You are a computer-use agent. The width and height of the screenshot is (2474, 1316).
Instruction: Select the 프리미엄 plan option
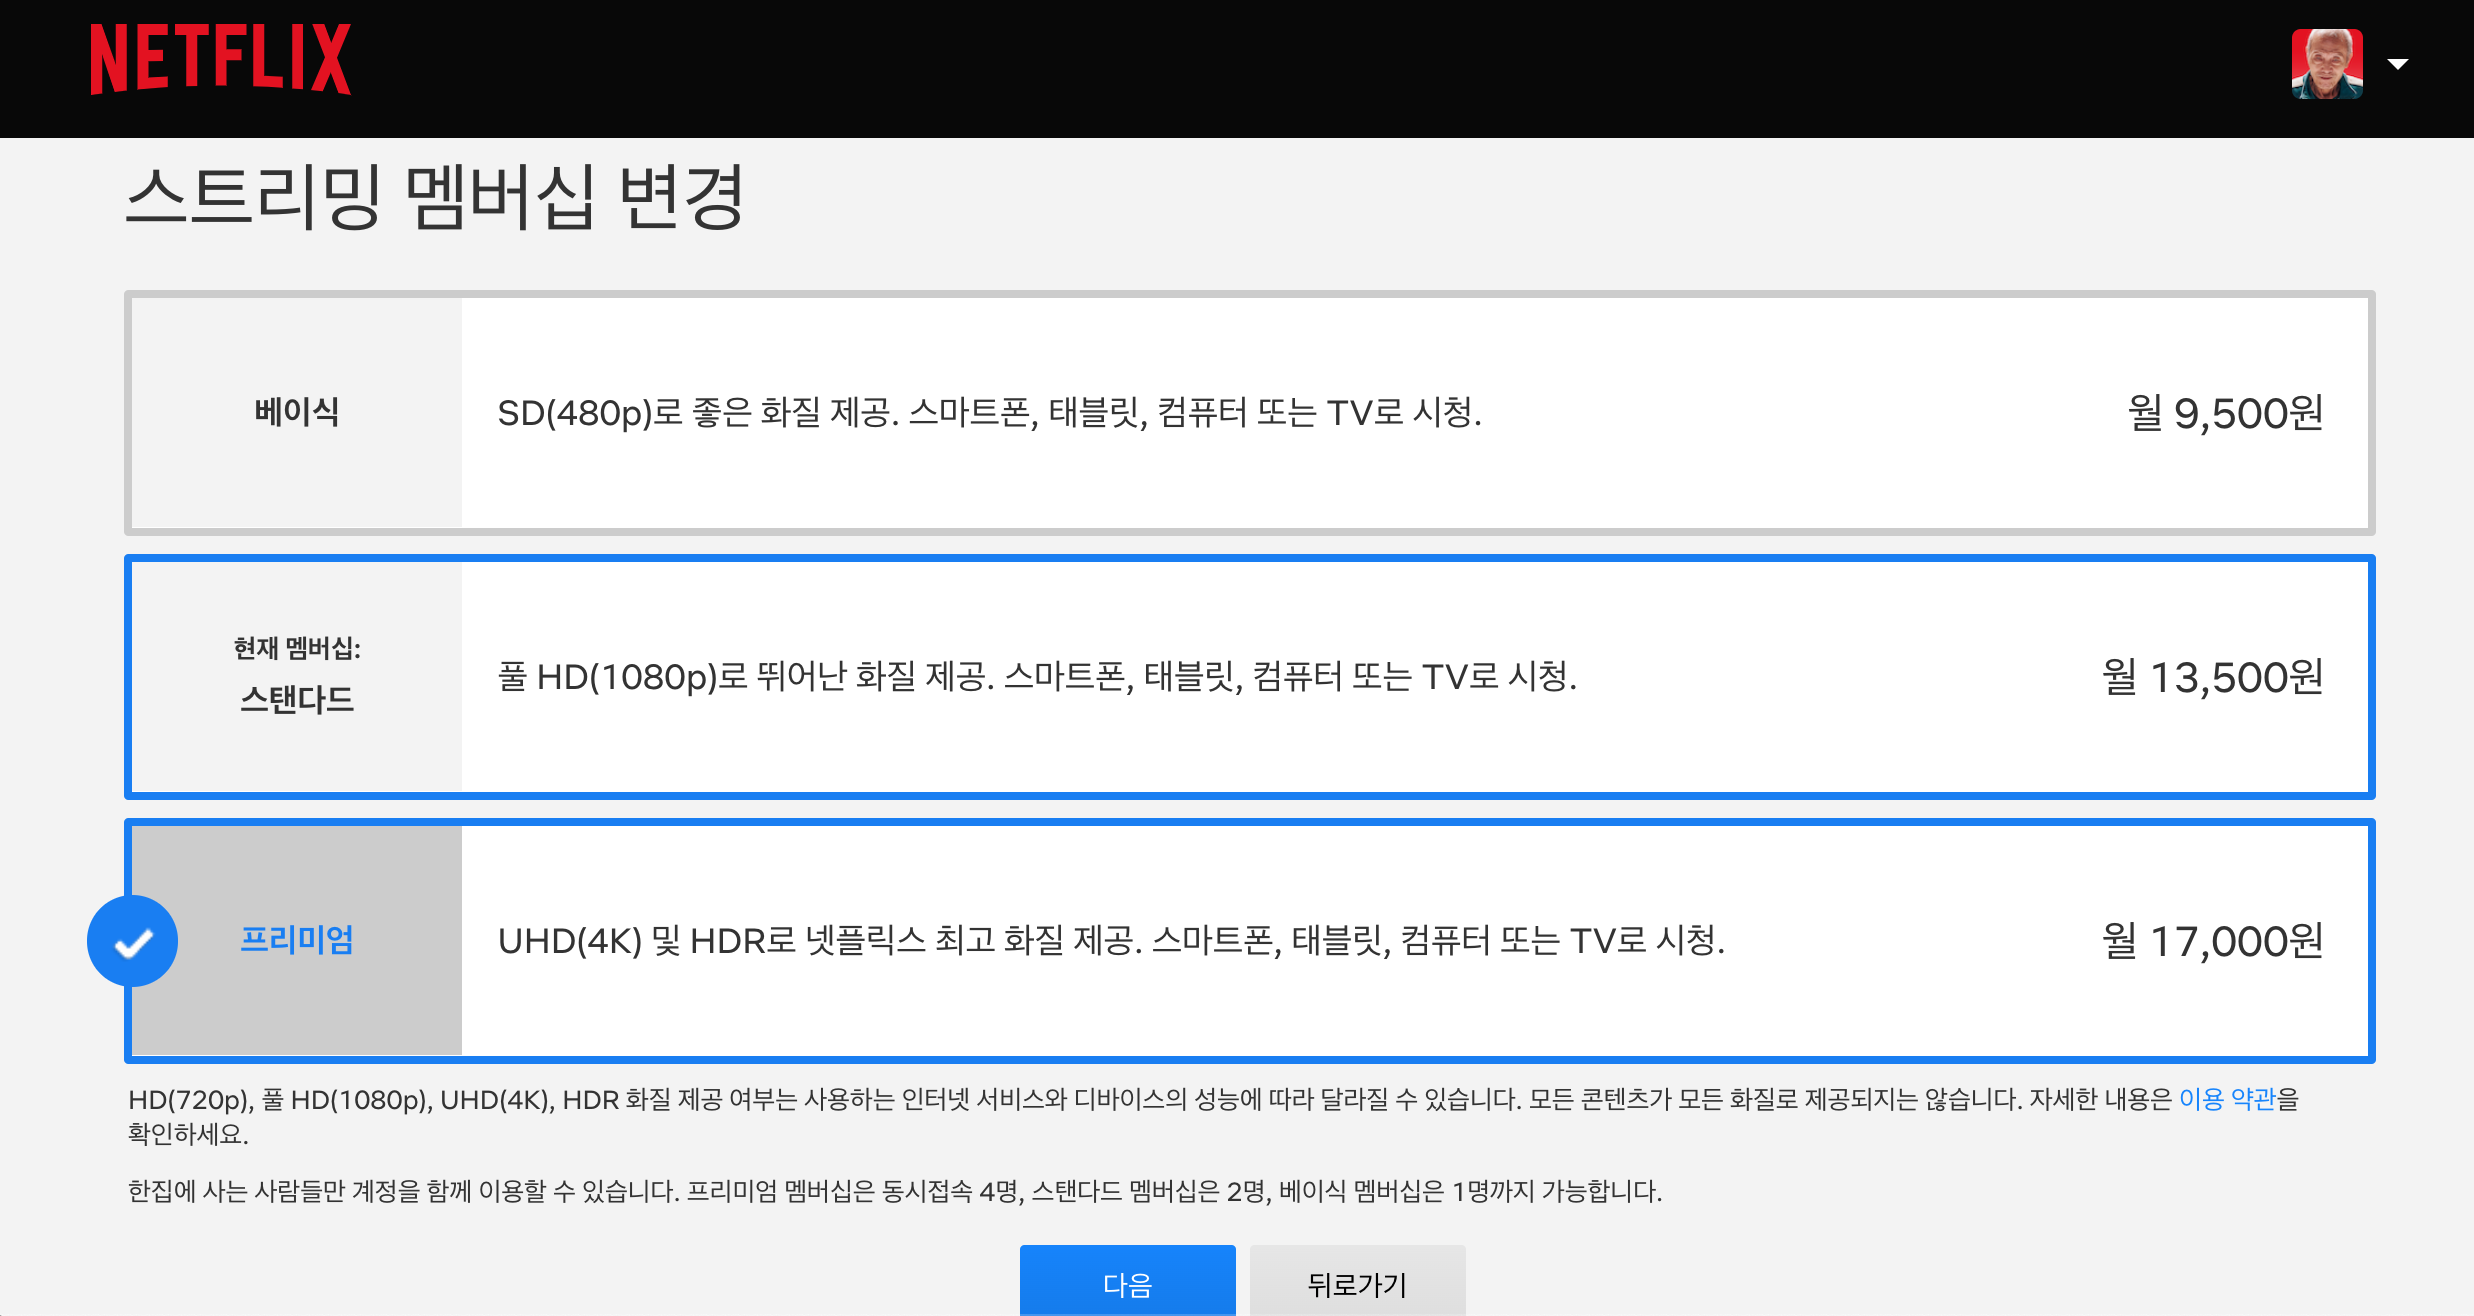click(1249, 941)
